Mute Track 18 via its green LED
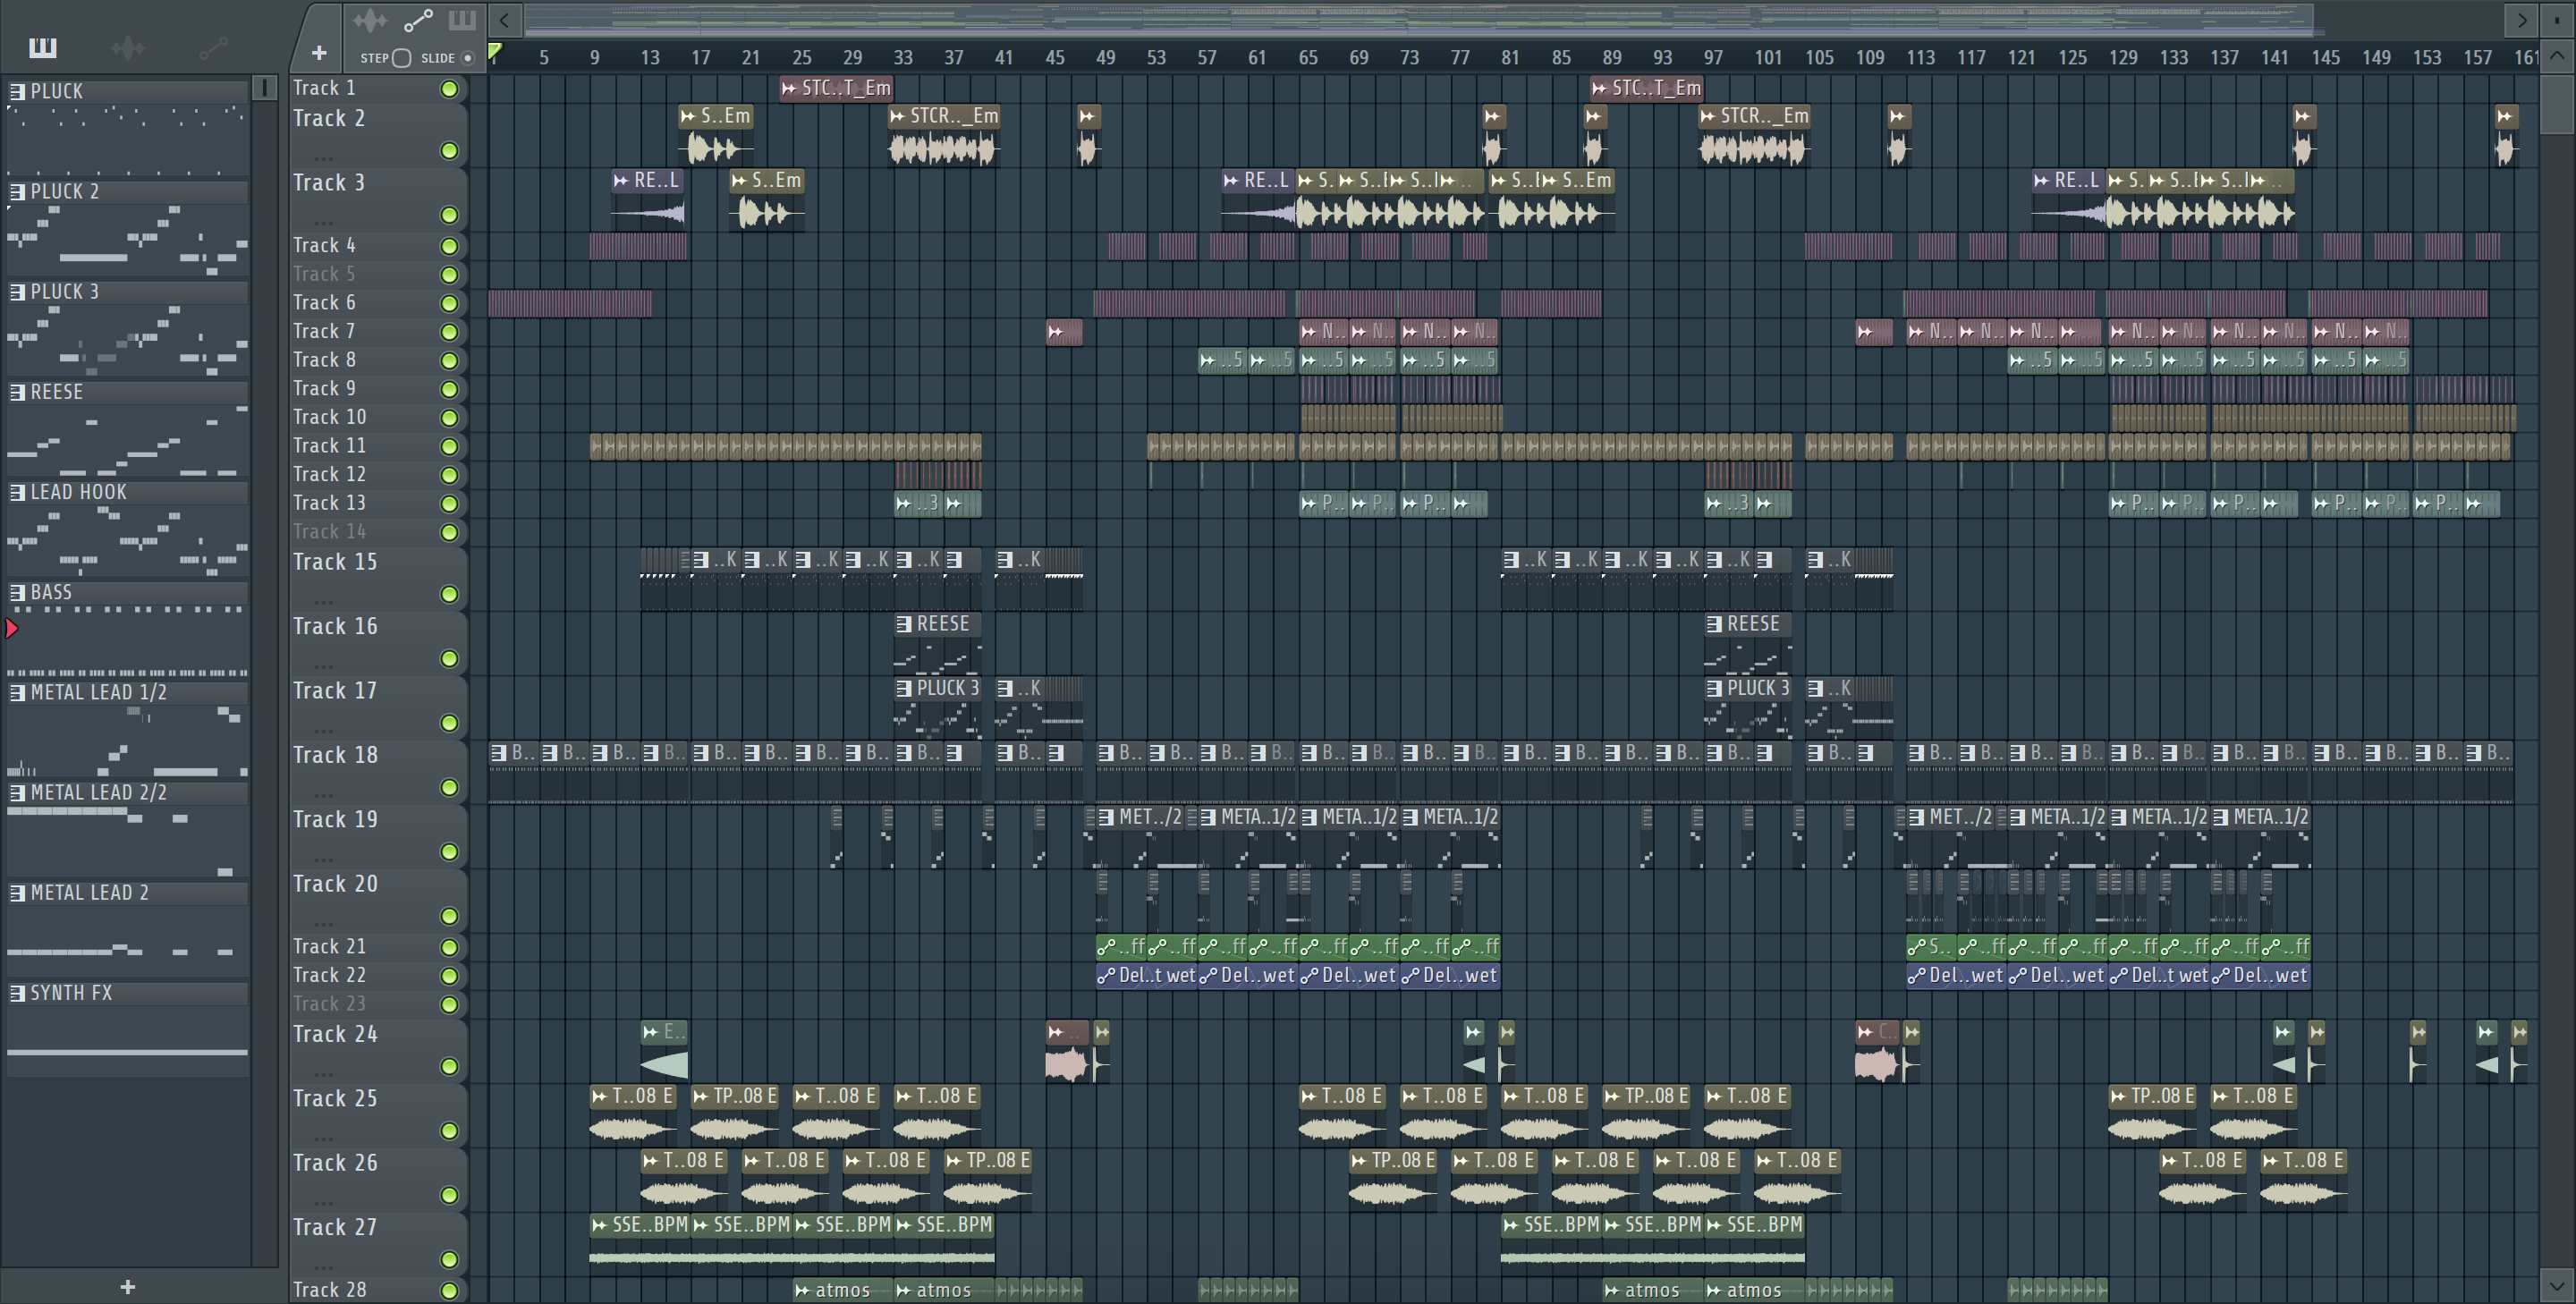Viewport: 2576px width, 1304px height. coord(450,788)
